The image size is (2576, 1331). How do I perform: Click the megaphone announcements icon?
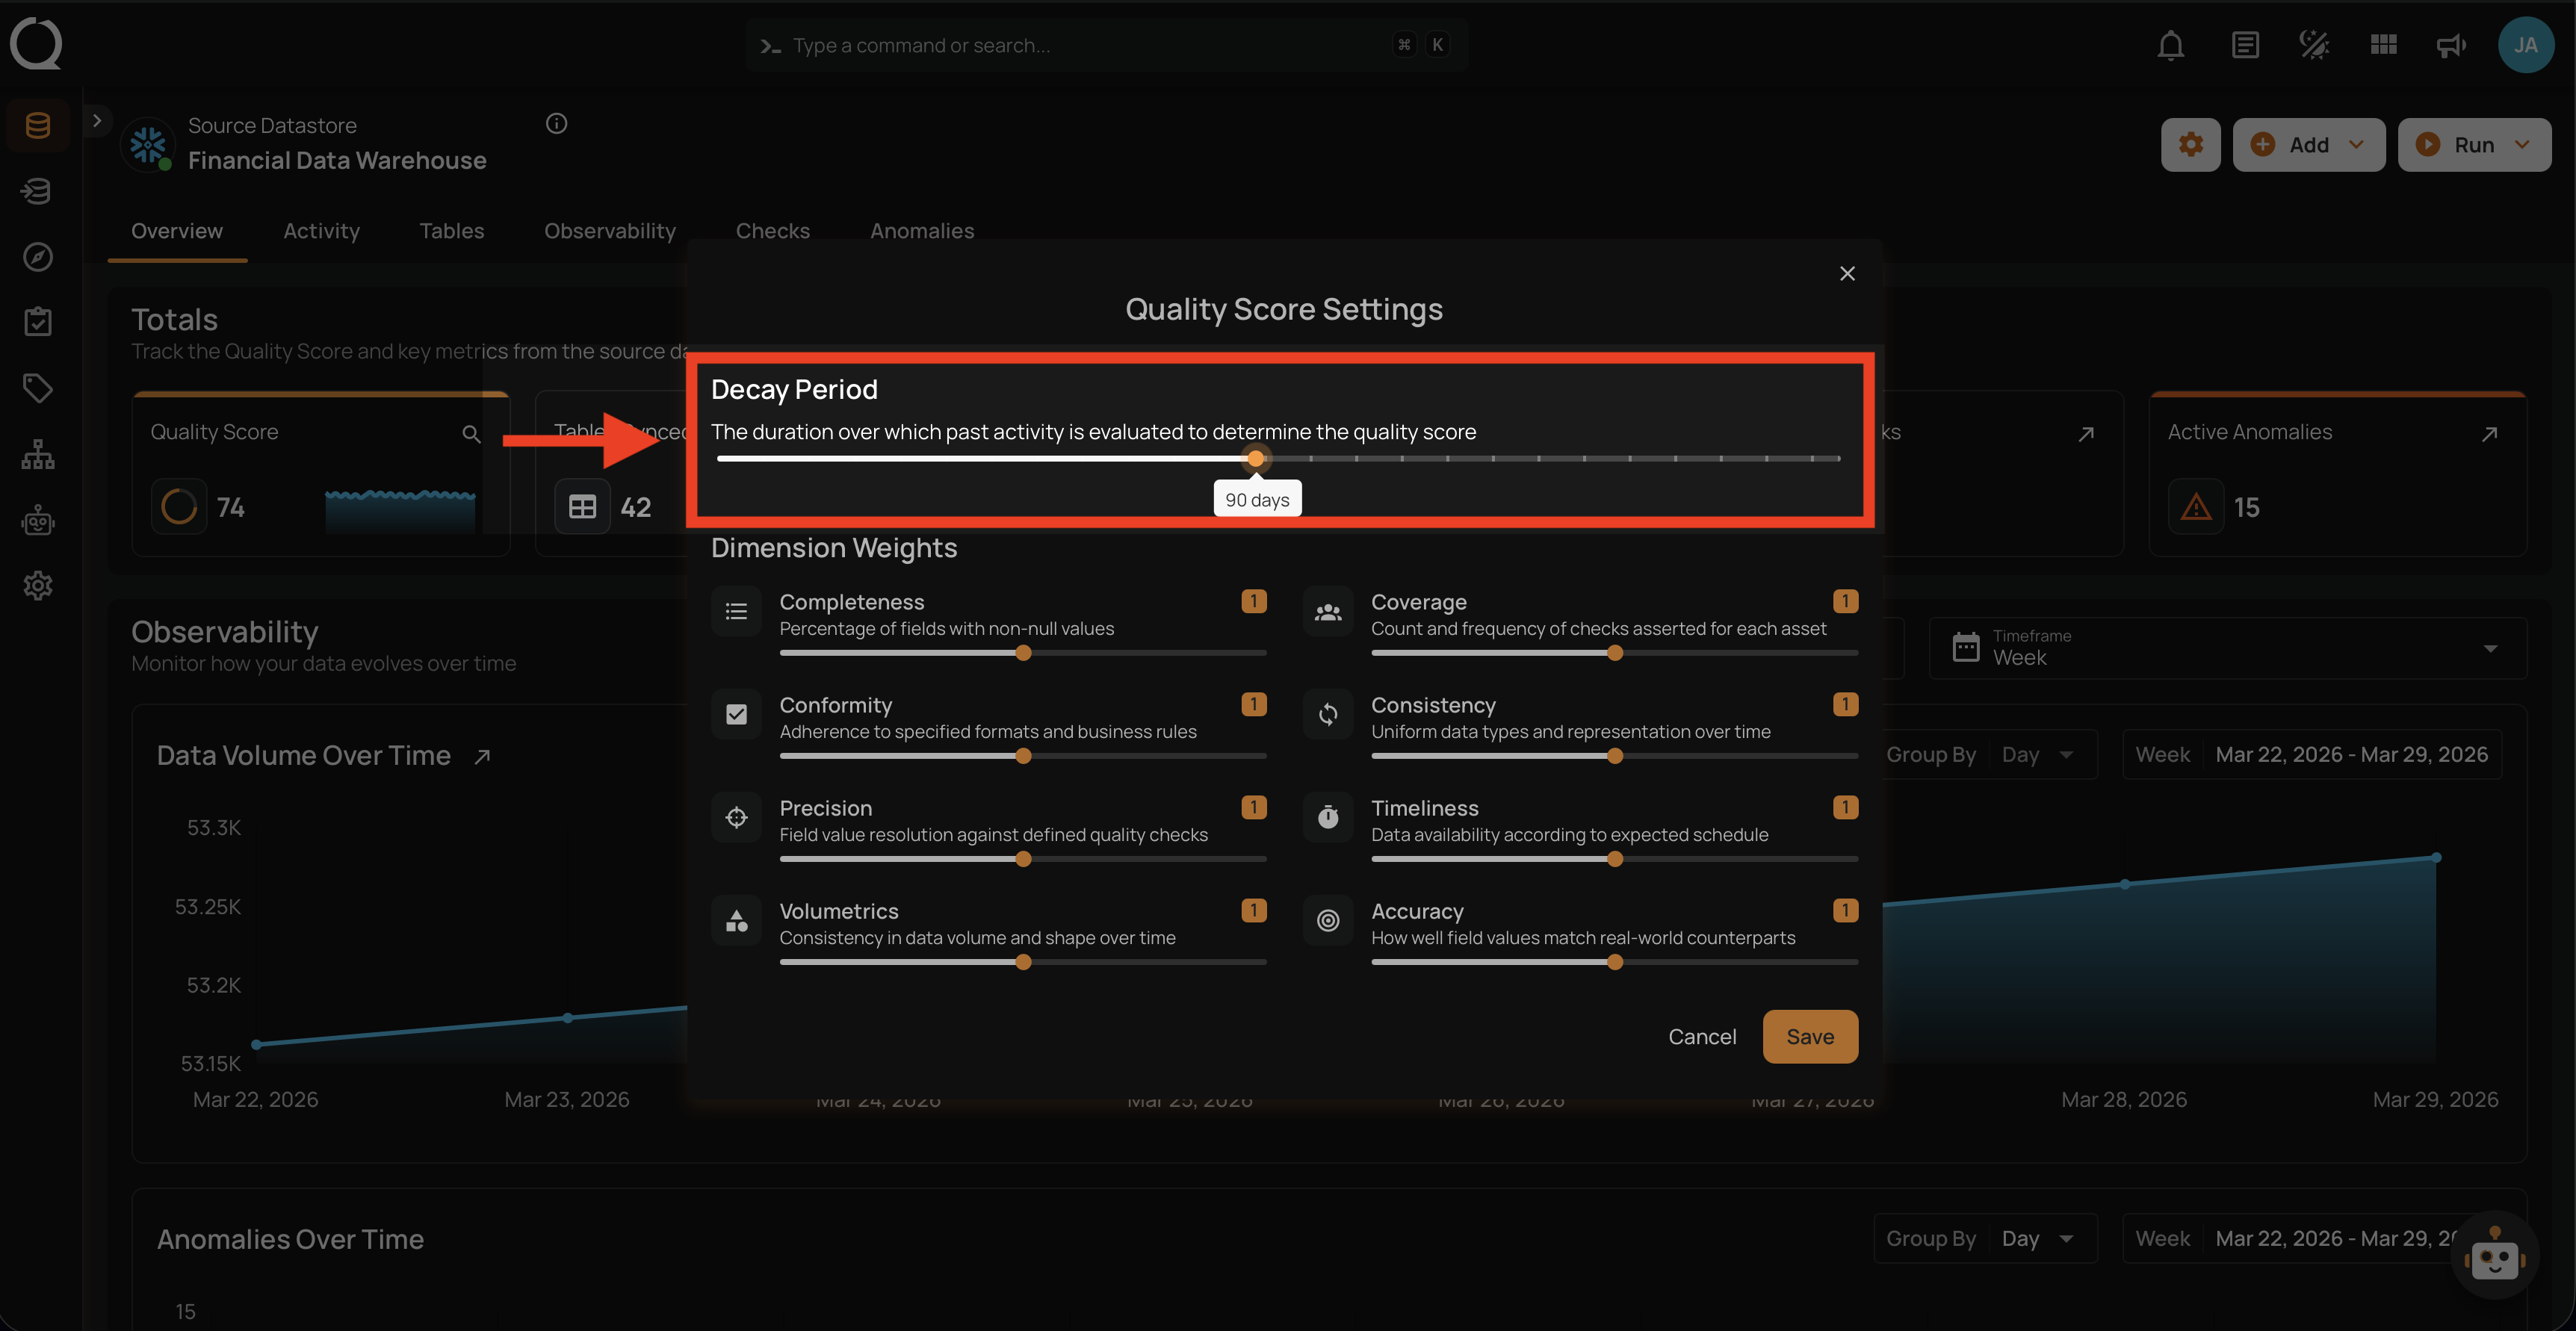coord(2451,45)
